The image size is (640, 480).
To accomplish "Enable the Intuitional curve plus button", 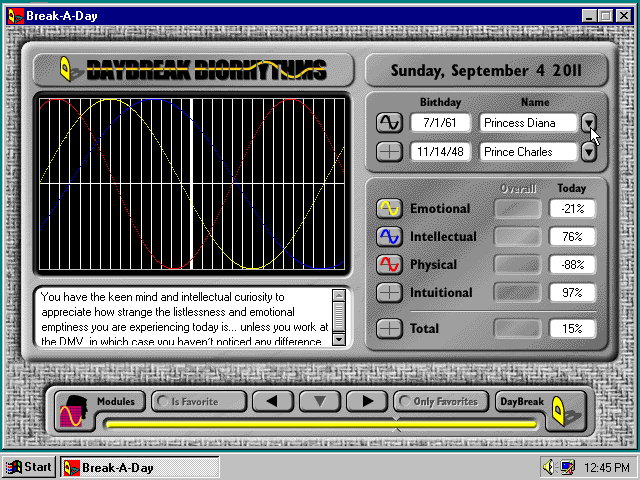I will click(x=389, y=293).
